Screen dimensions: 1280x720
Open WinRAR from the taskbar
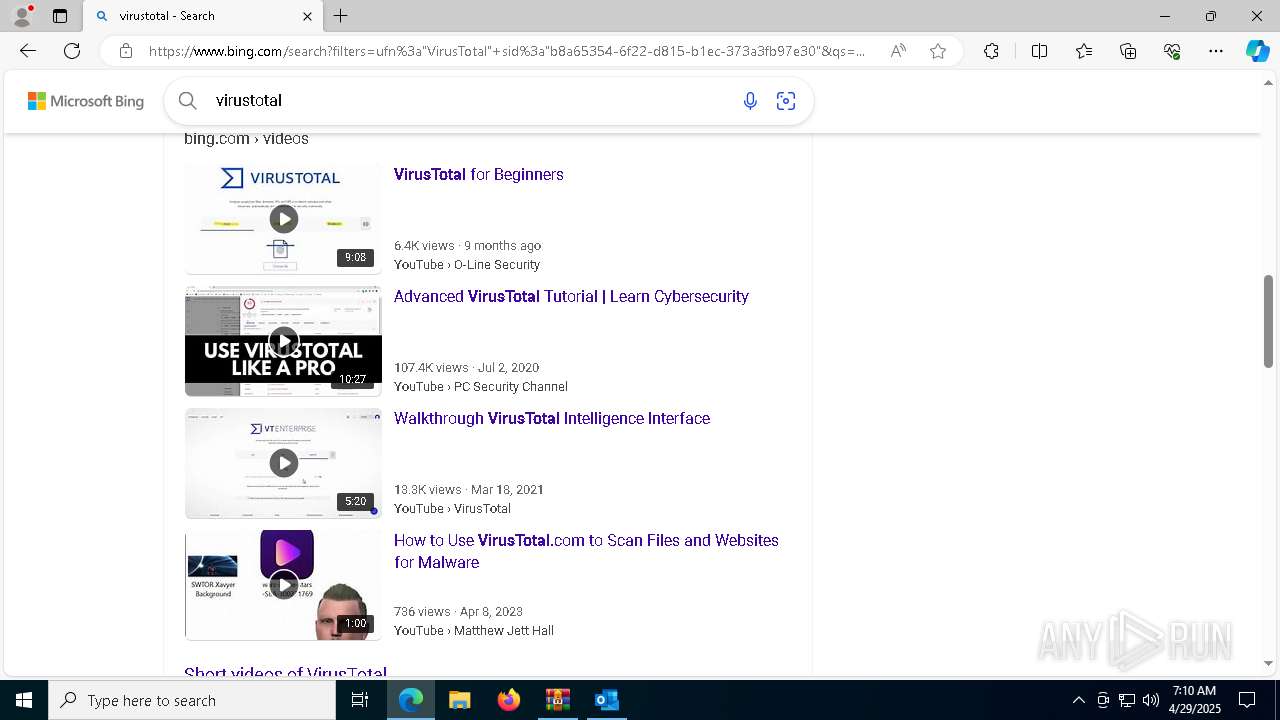[557, 700]
